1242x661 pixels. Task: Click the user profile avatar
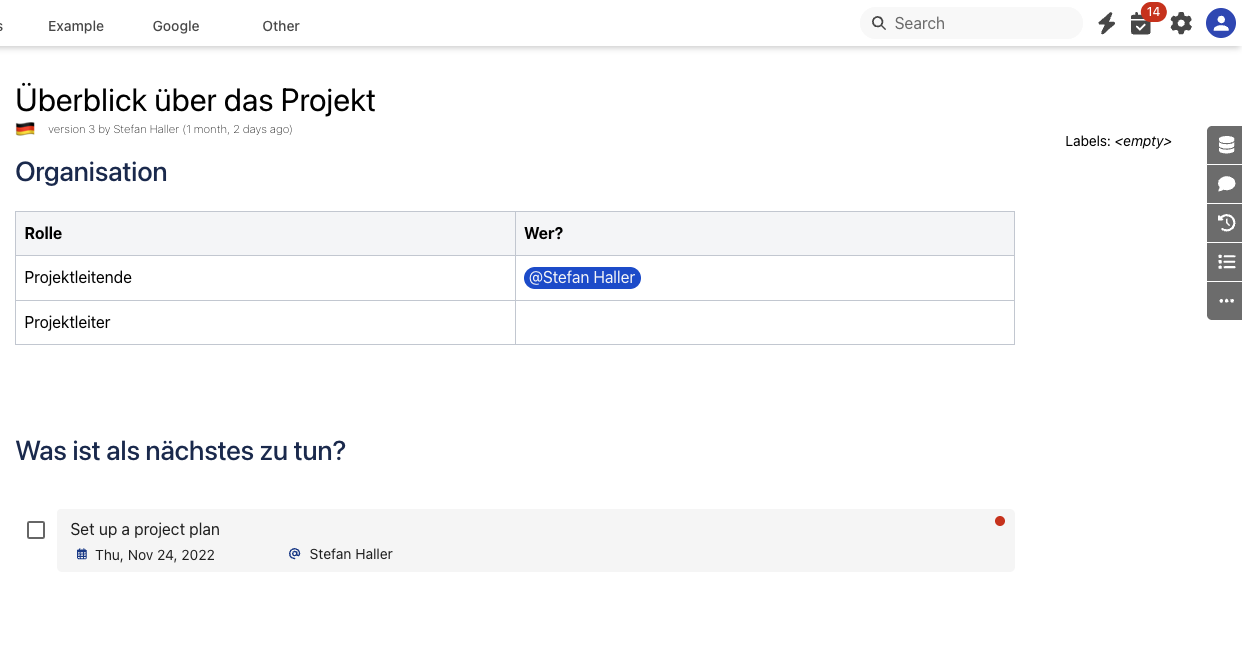1220,23
